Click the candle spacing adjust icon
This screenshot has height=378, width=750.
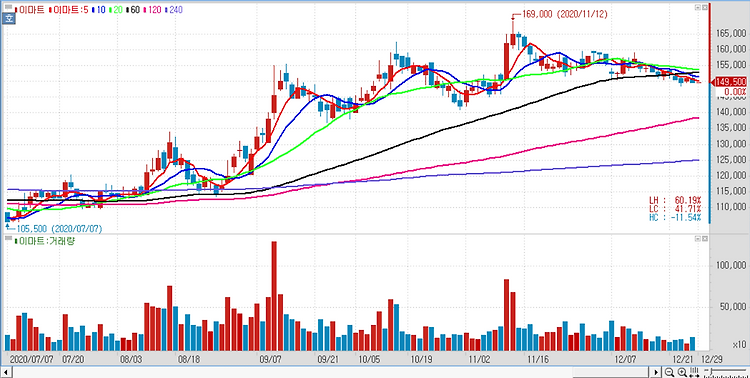(x=694, y=372)
